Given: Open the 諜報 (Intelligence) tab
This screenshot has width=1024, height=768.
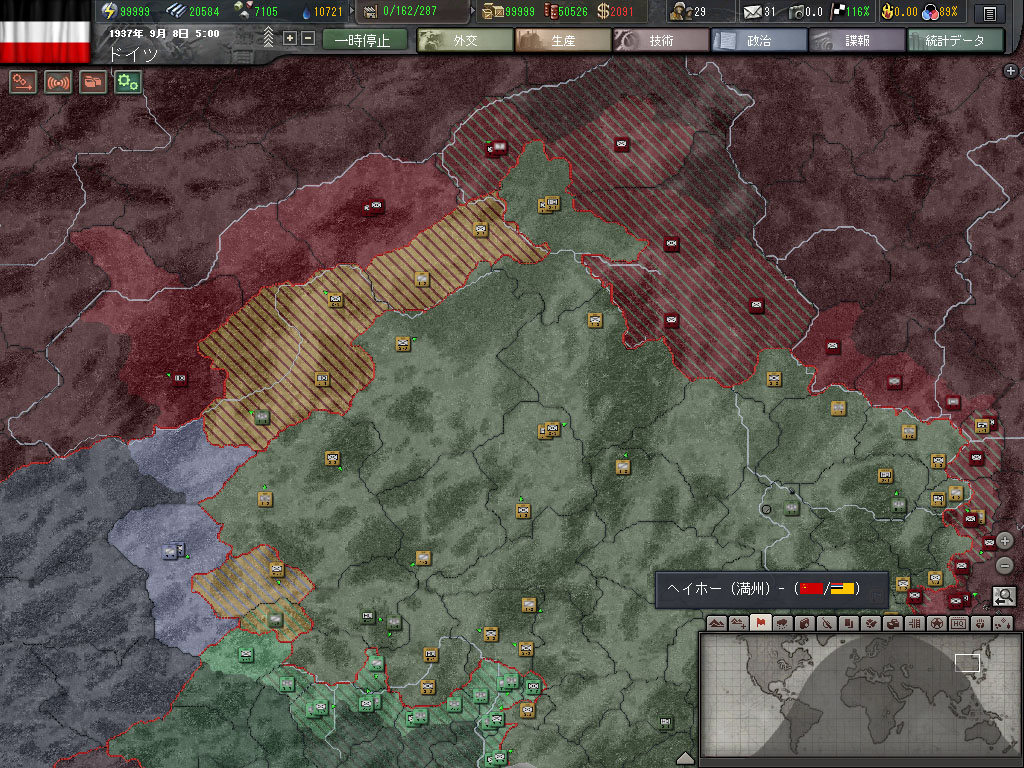Looking at the screenshot, I should tap(857, 40).
